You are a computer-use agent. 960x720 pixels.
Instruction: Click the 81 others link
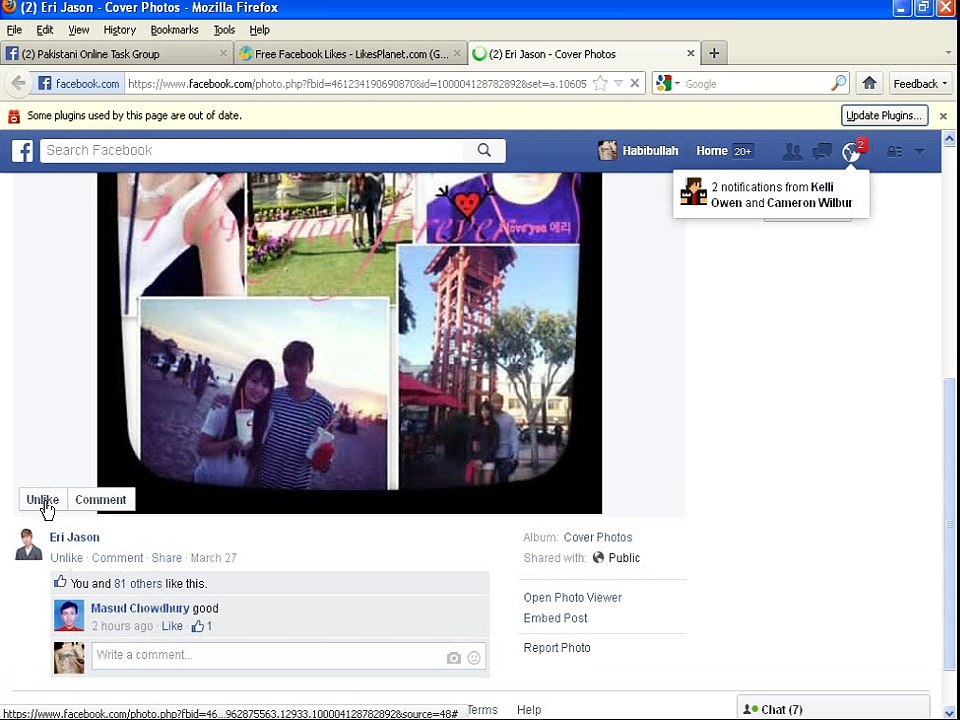[x=138, y=583]
